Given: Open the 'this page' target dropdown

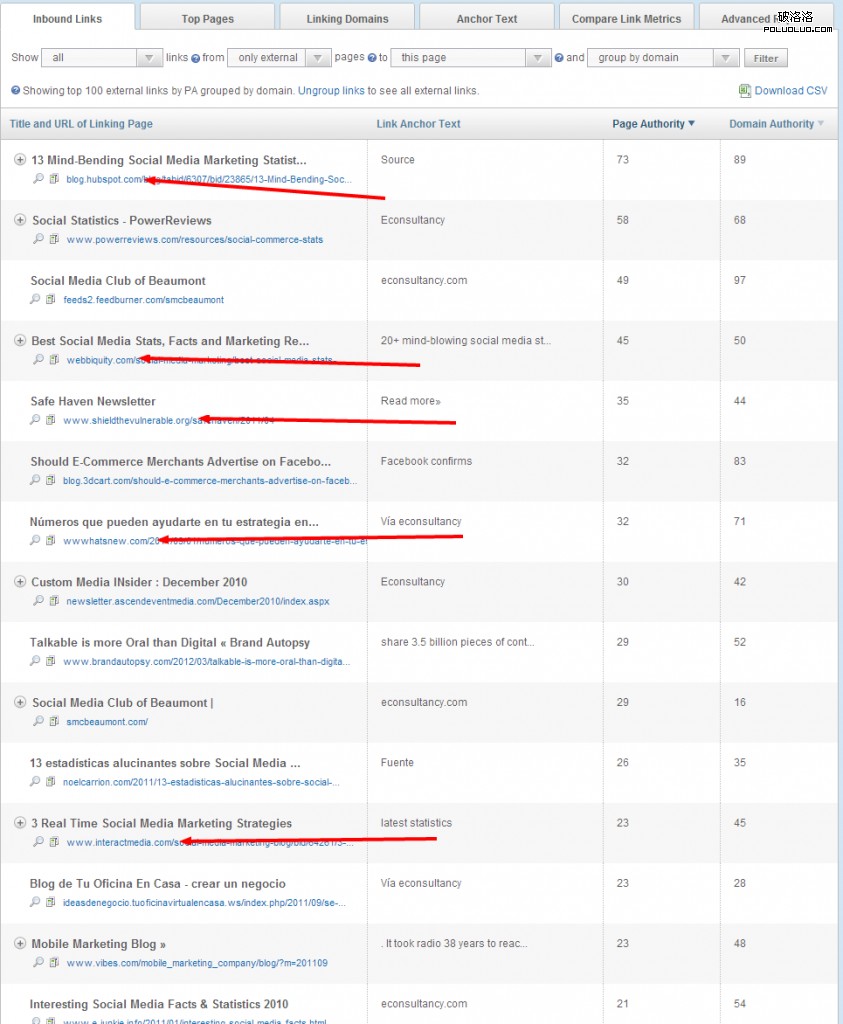Looking at the screenshot, I should [470, 58].
